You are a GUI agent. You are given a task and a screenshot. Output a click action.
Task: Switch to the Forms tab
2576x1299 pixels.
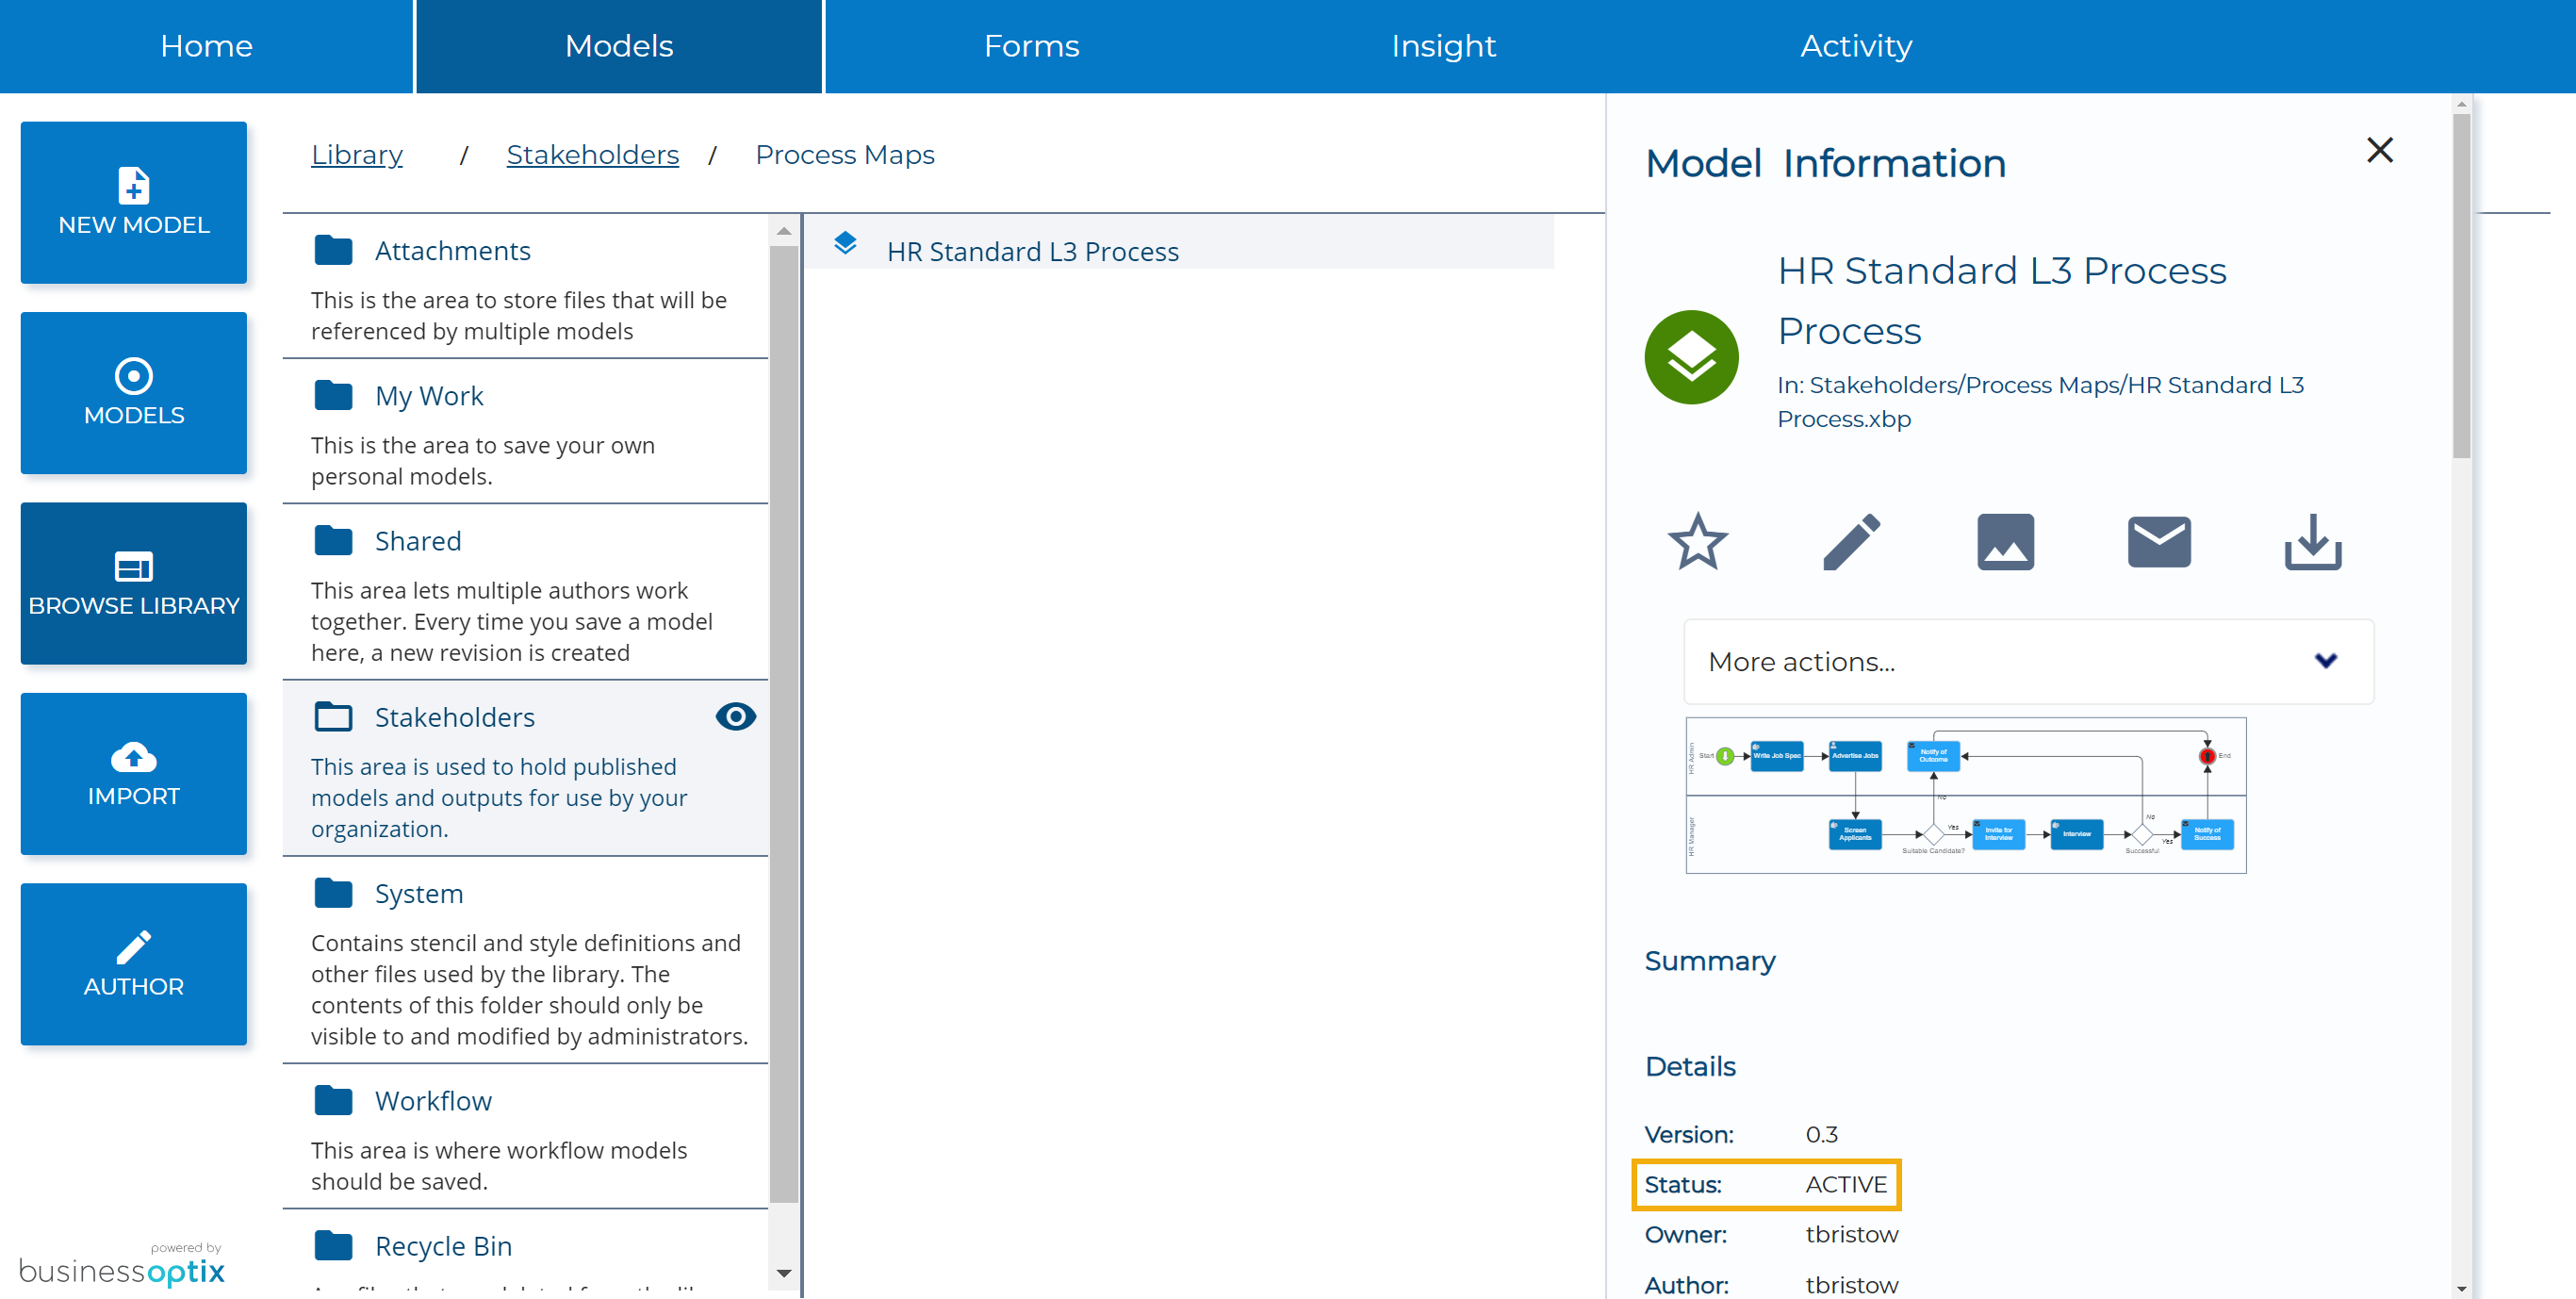click(1030, 46)
